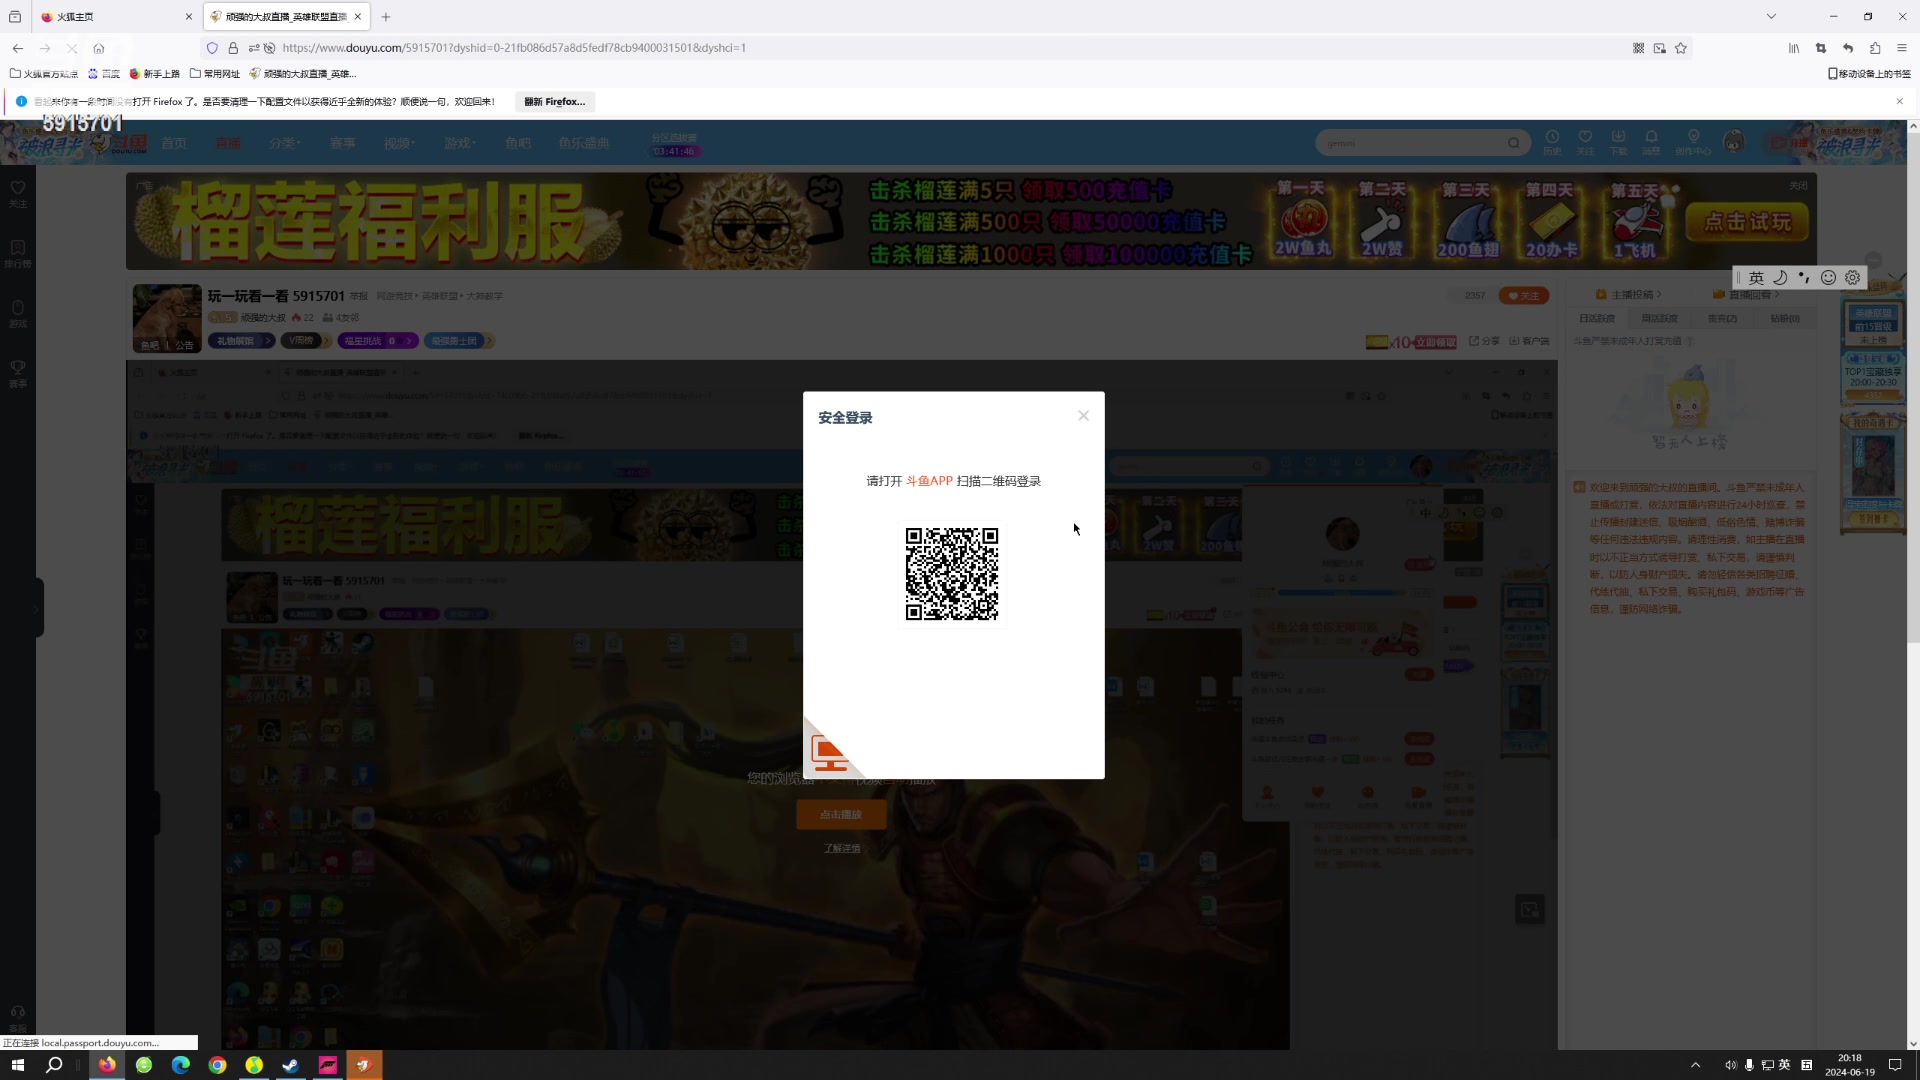This screenshot has width=1920, height=1080.
Task: Toggle IME moon half-width mode
Action: pos(1780,278)
